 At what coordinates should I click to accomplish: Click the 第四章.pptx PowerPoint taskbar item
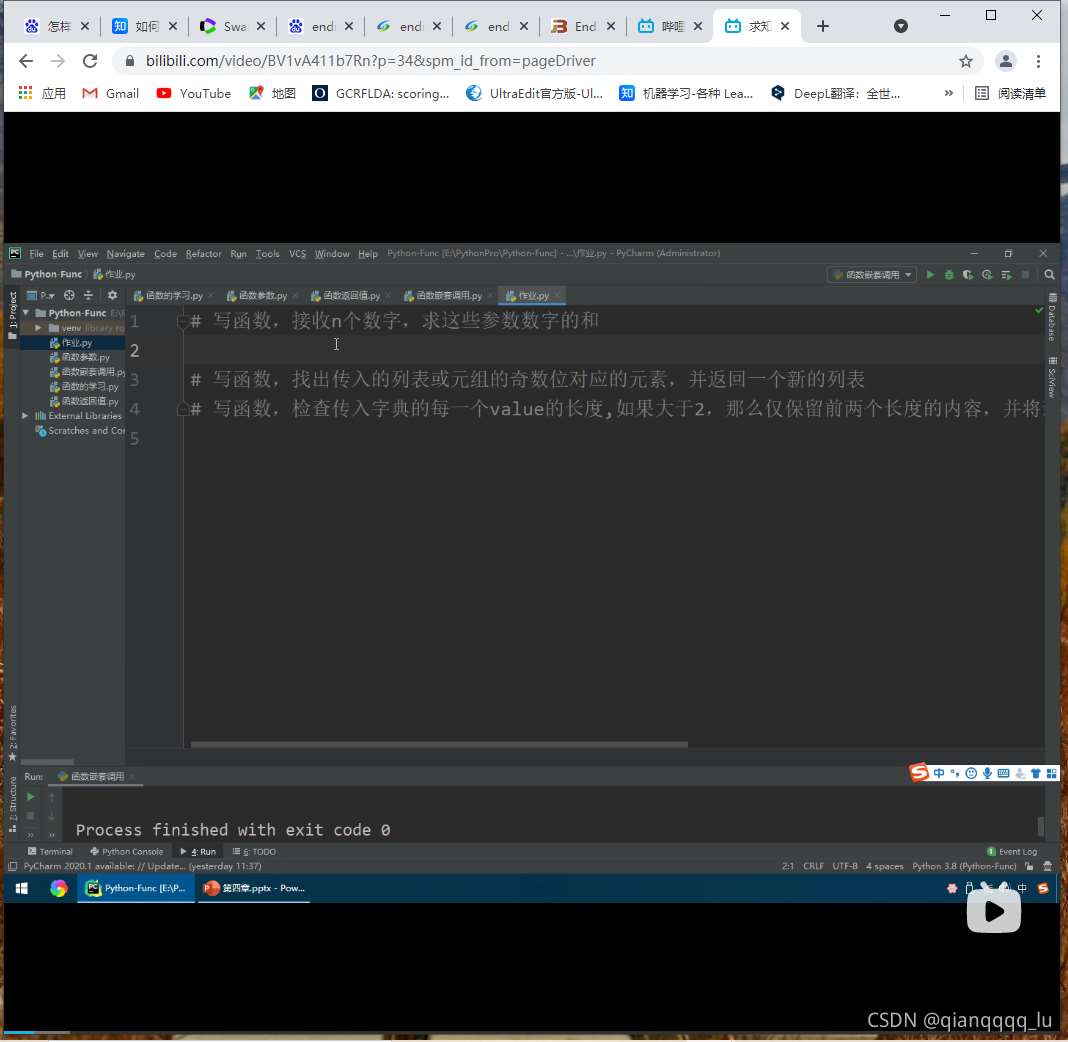click(253, 888)
